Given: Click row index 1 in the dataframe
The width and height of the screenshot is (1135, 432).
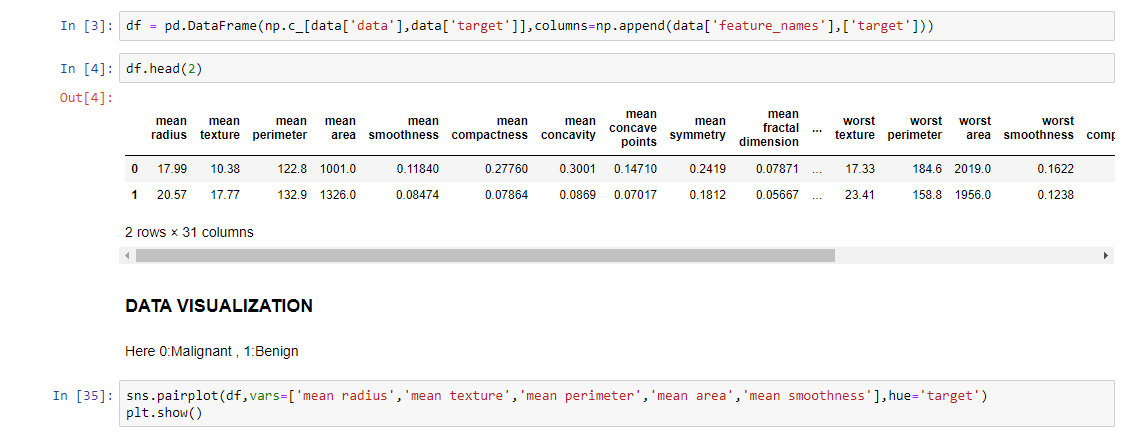Looking at the screenshot, I should pos(135,195).
